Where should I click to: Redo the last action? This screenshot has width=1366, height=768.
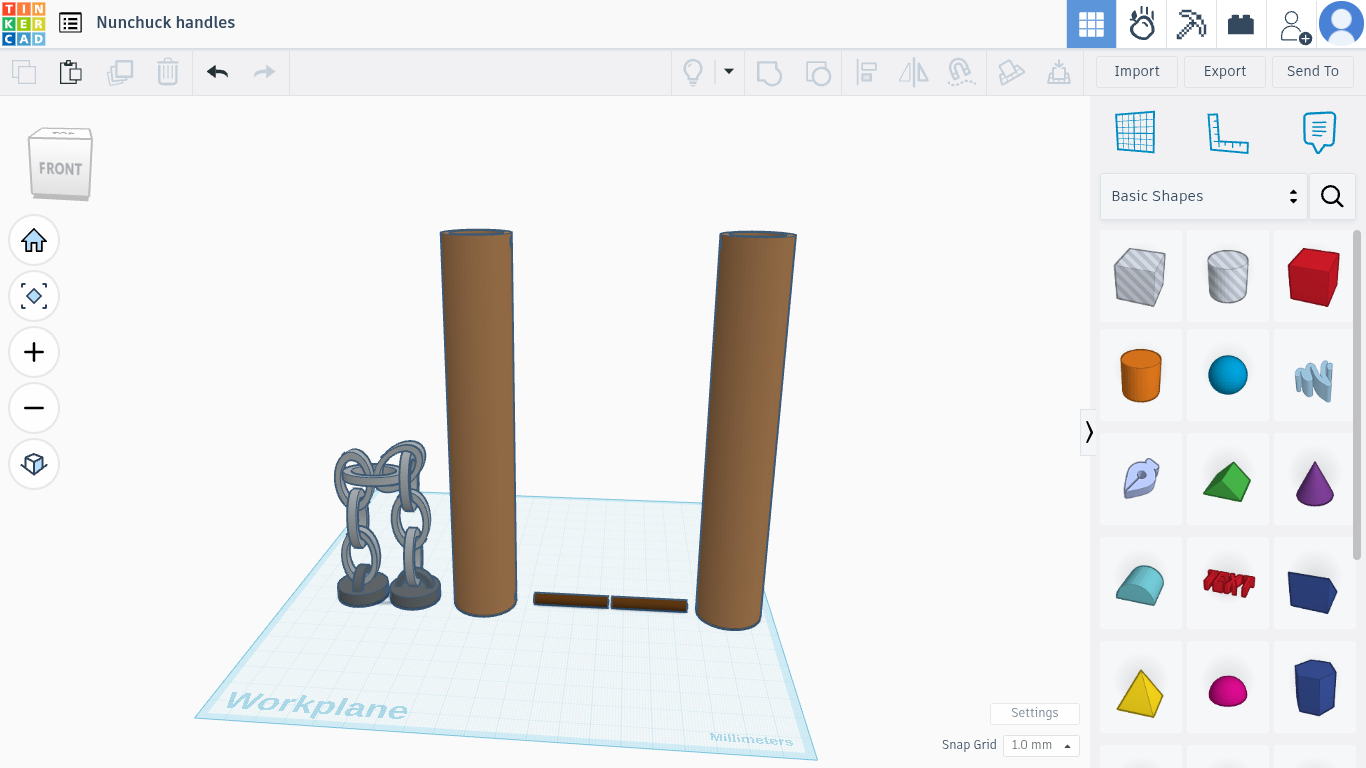coord(264,72)
